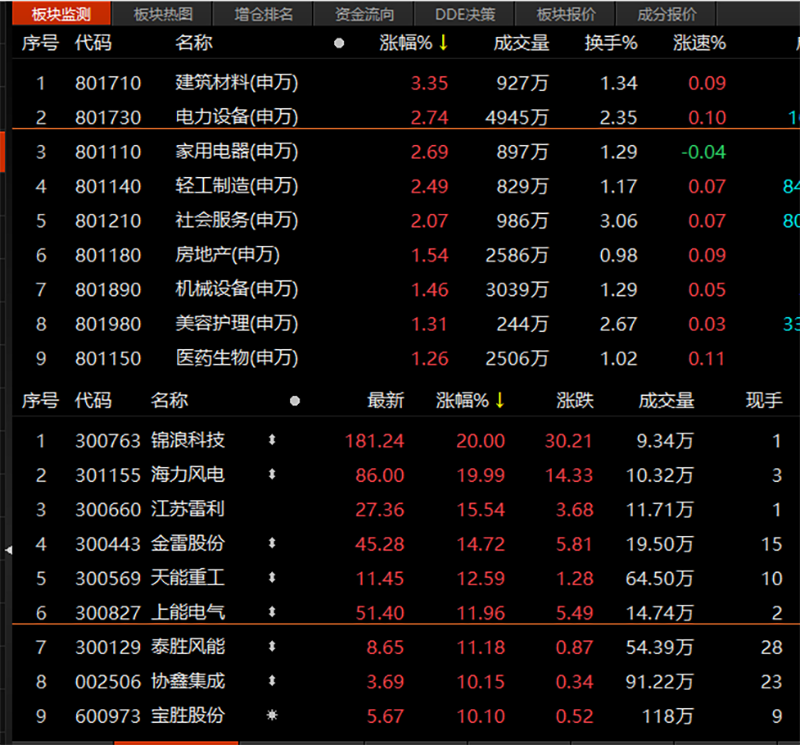Select stock 上能电气

pos(188,612)
